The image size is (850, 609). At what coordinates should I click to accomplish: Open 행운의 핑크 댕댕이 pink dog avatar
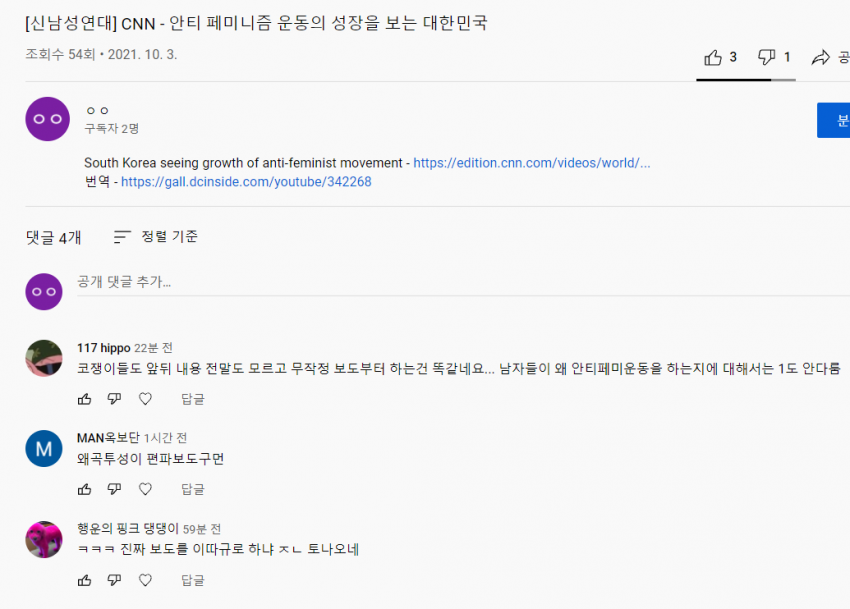pos(44,540)
